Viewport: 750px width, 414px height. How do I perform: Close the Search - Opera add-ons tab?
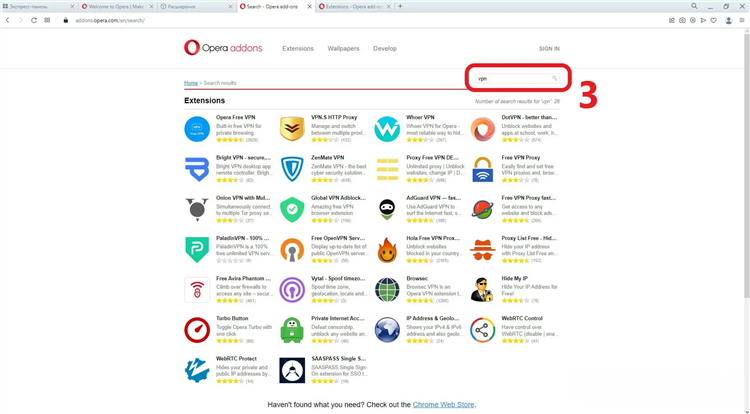pyautogui.click(x=309, y=7)
